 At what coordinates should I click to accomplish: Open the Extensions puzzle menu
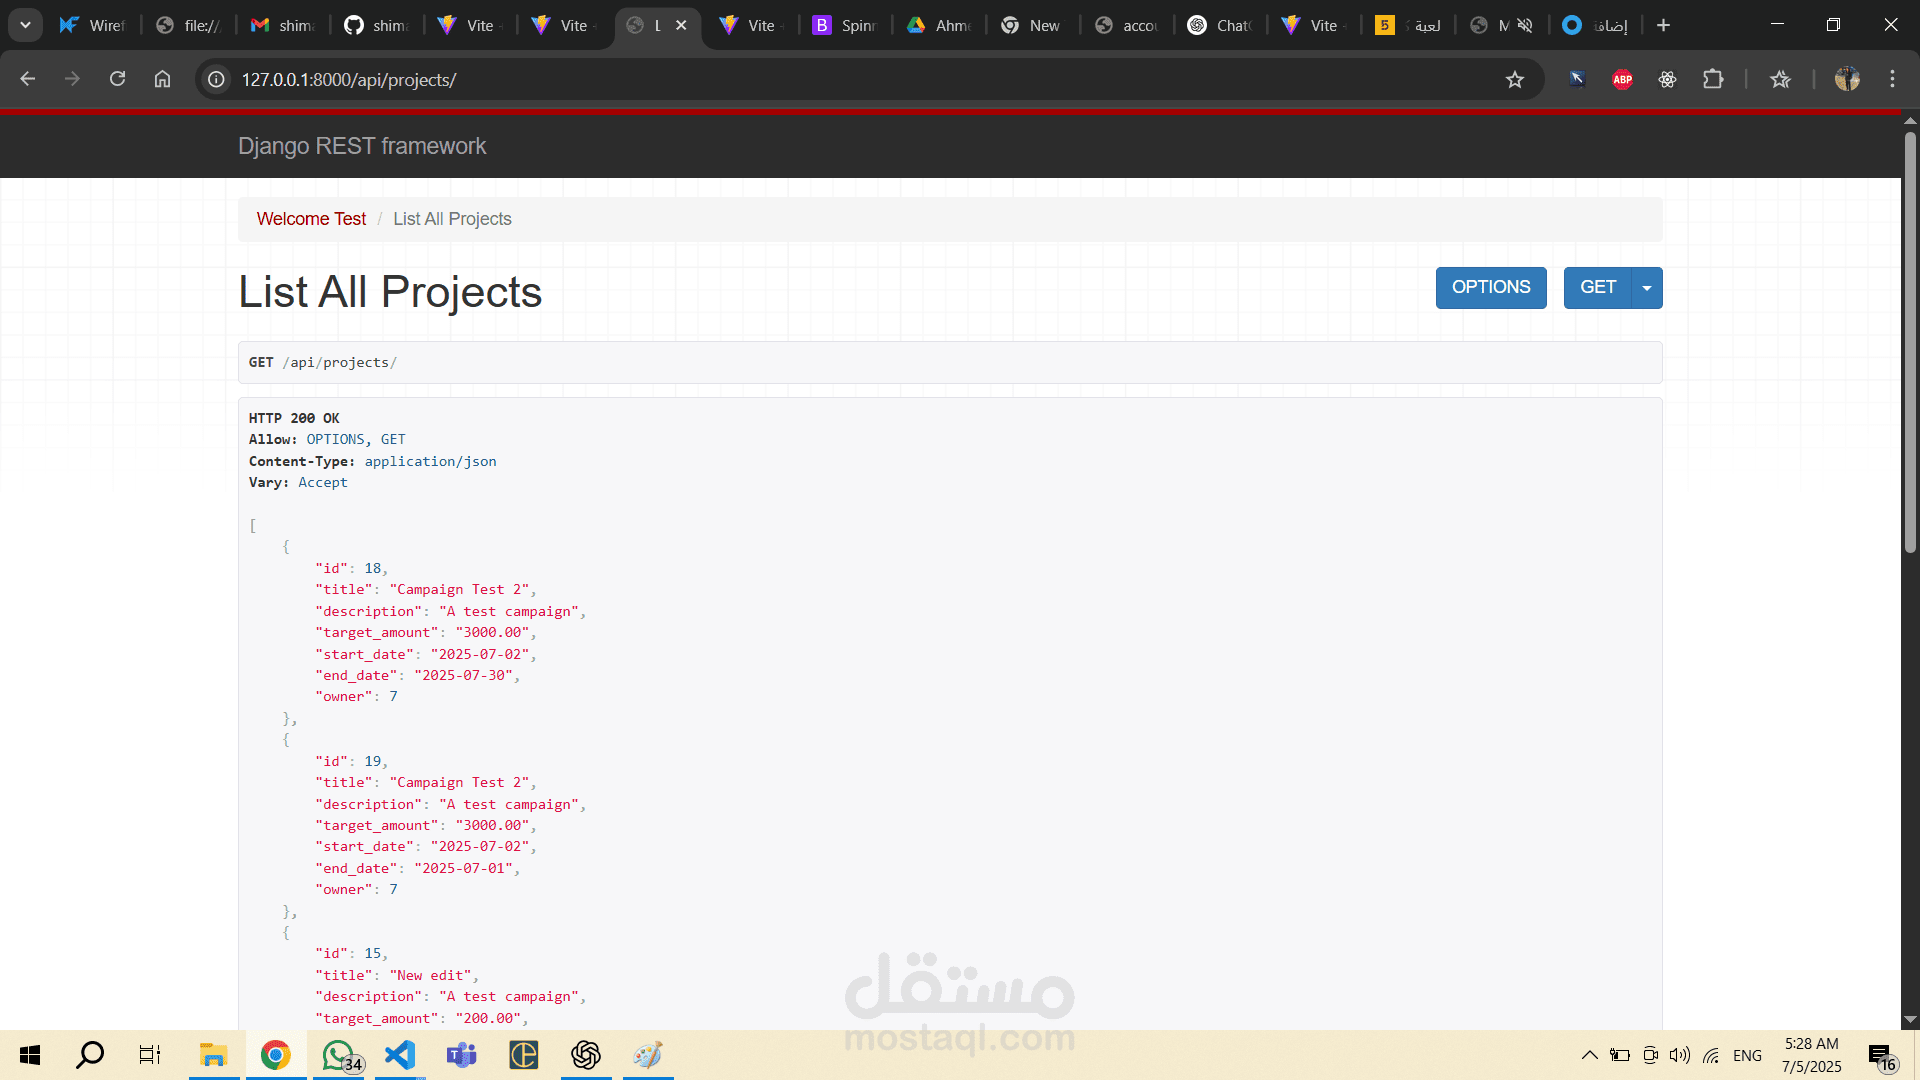click(1713, 80)
